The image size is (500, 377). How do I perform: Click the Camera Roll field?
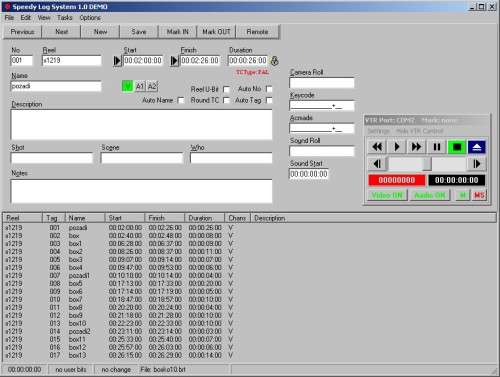[x=322, y=83]
